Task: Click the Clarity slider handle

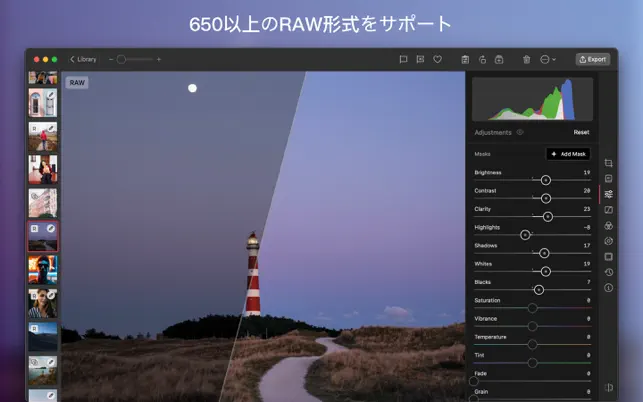Action: coord(547,217)
